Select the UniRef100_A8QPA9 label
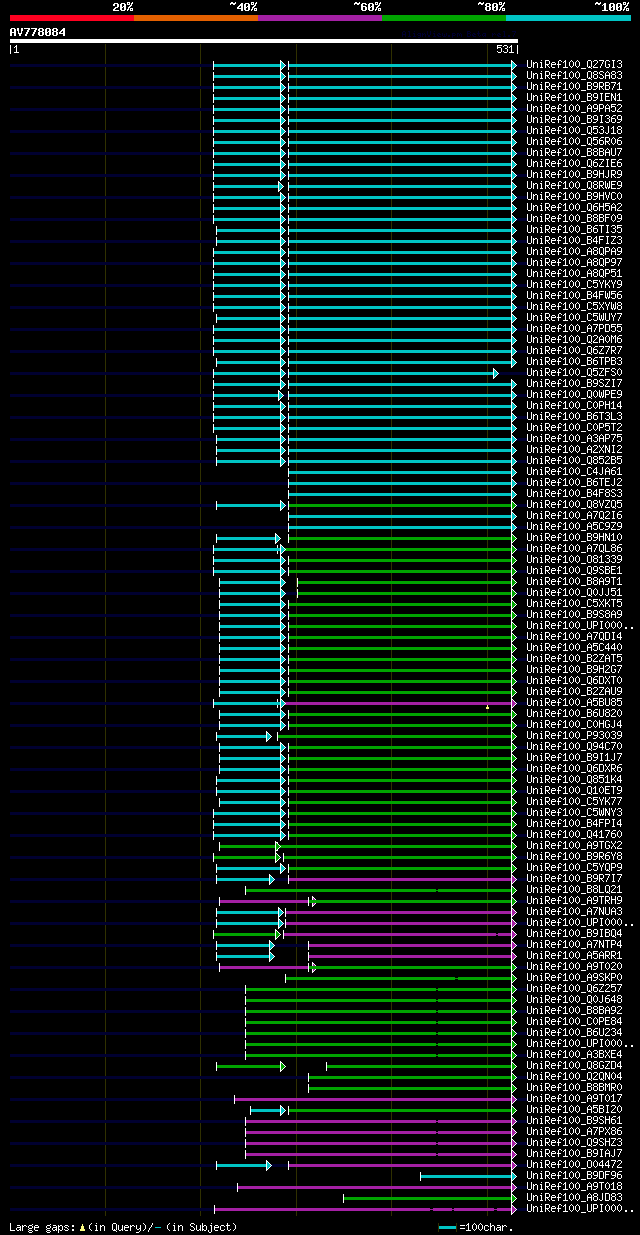This screenshot has height=1235, width=640. coord(574,251)
